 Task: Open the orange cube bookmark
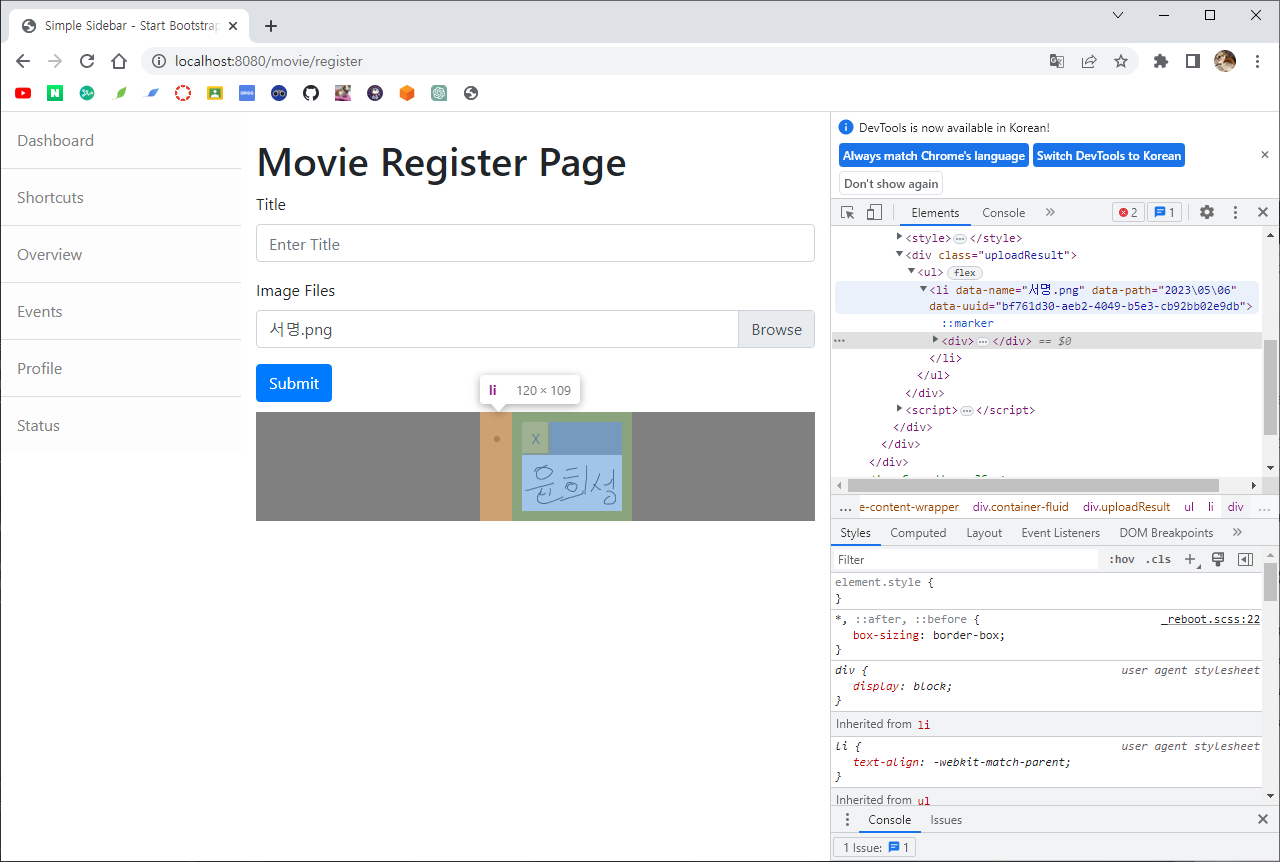[x=407, y=93]
